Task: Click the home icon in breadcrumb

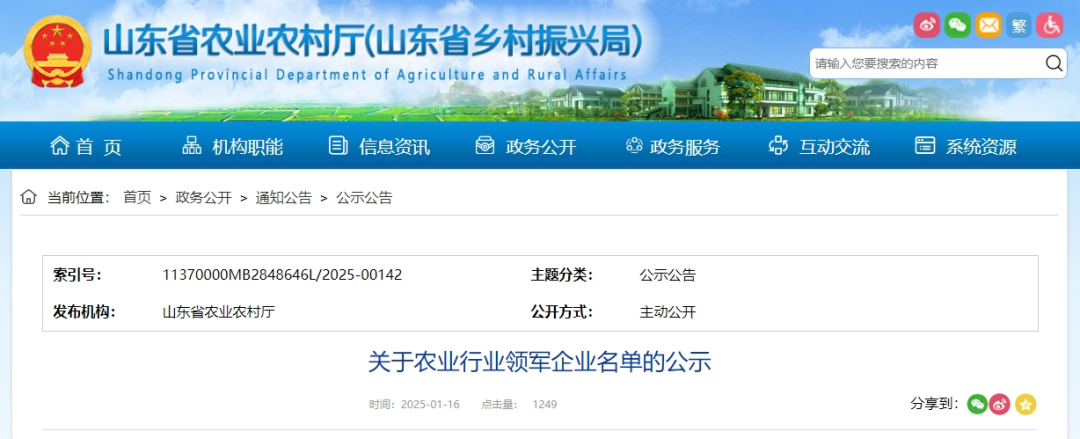Action: pos(28,197)
